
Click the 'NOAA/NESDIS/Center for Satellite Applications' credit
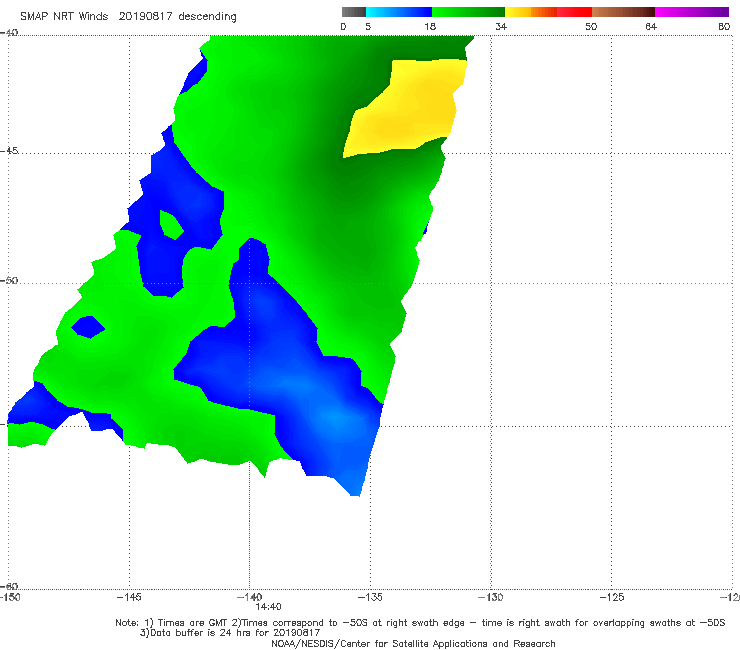point(413,643)
